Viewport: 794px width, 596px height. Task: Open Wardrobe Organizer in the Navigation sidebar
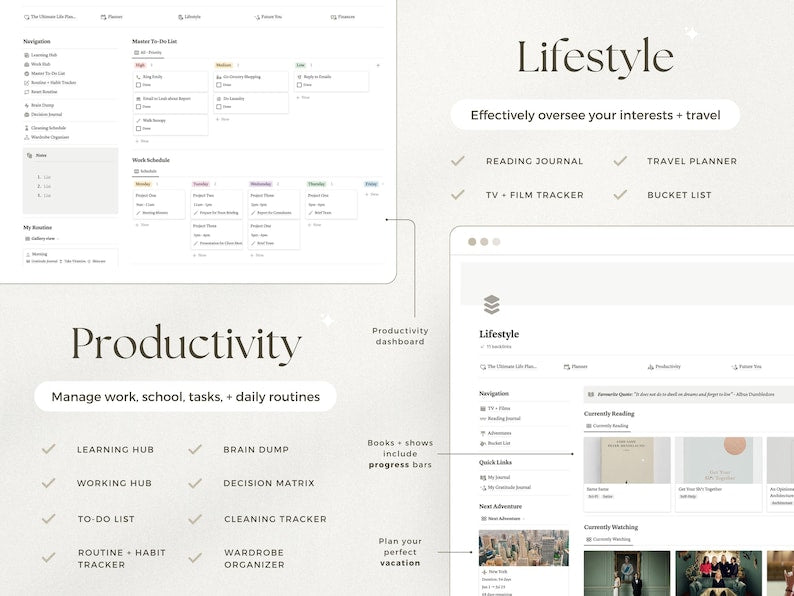50,137
